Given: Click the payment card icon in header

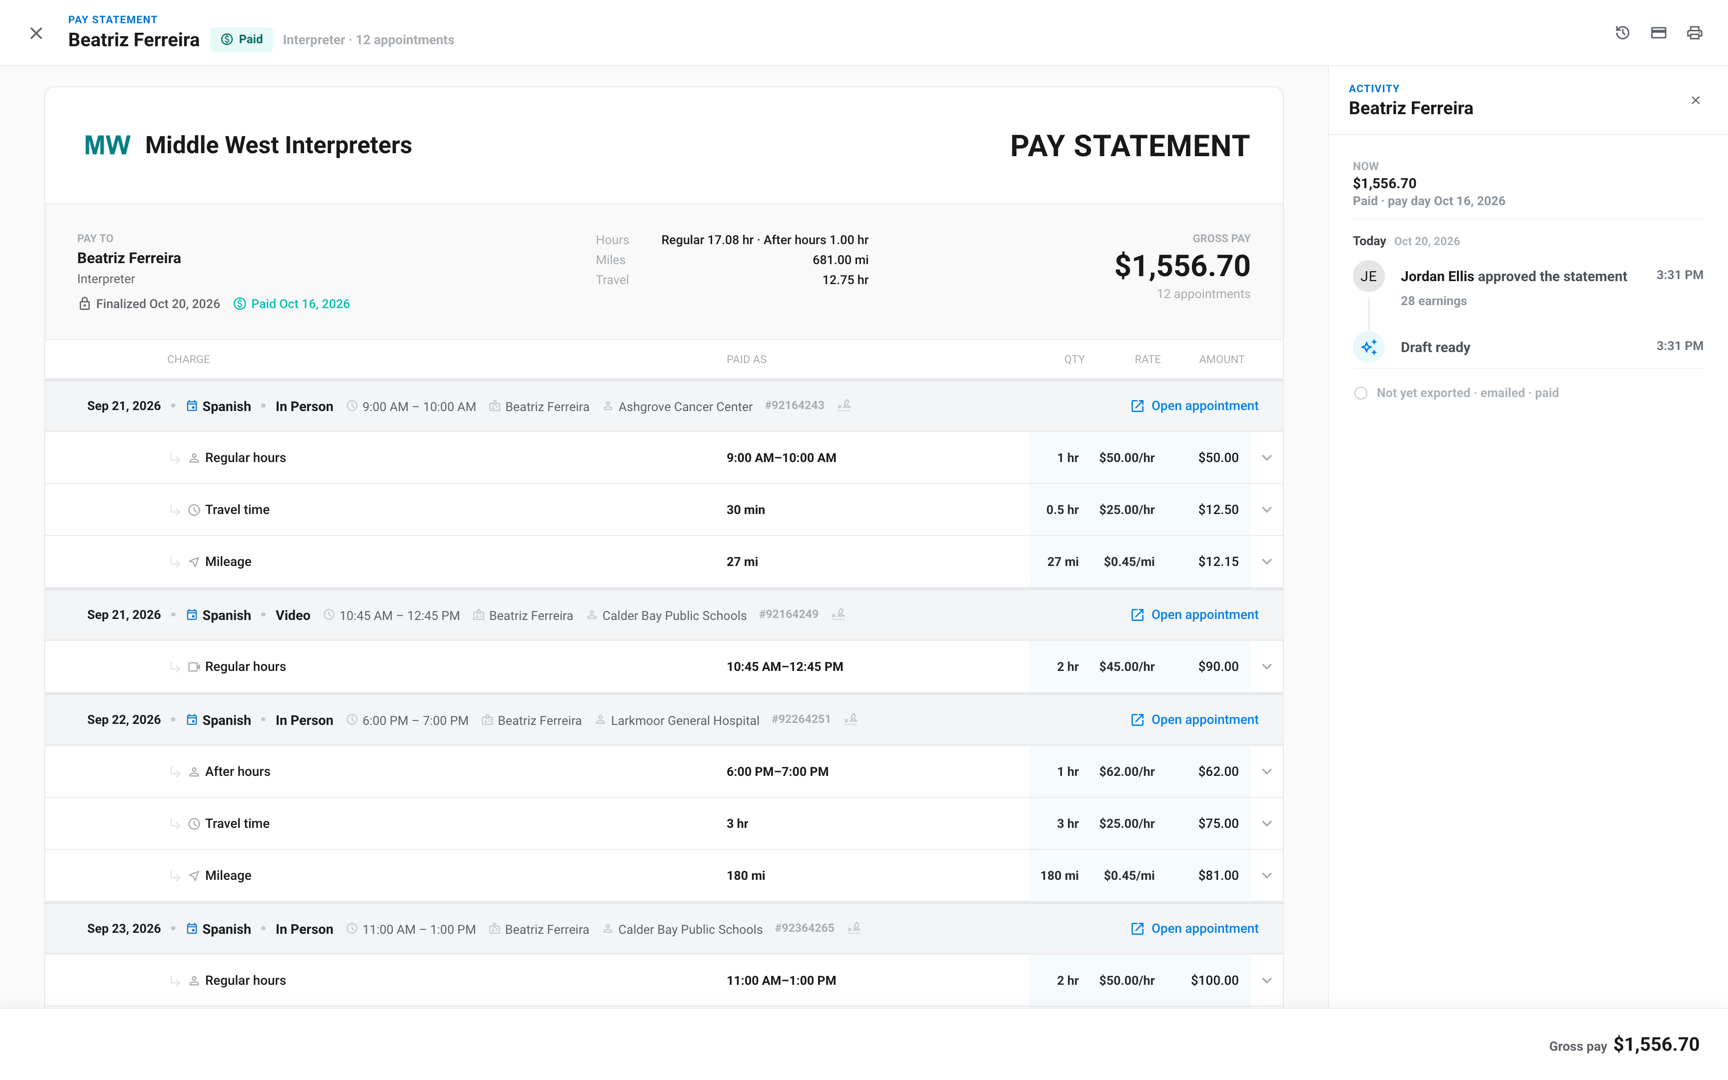Looking at the screenshot, I should pyautogui.click(x=1658, y=33).
